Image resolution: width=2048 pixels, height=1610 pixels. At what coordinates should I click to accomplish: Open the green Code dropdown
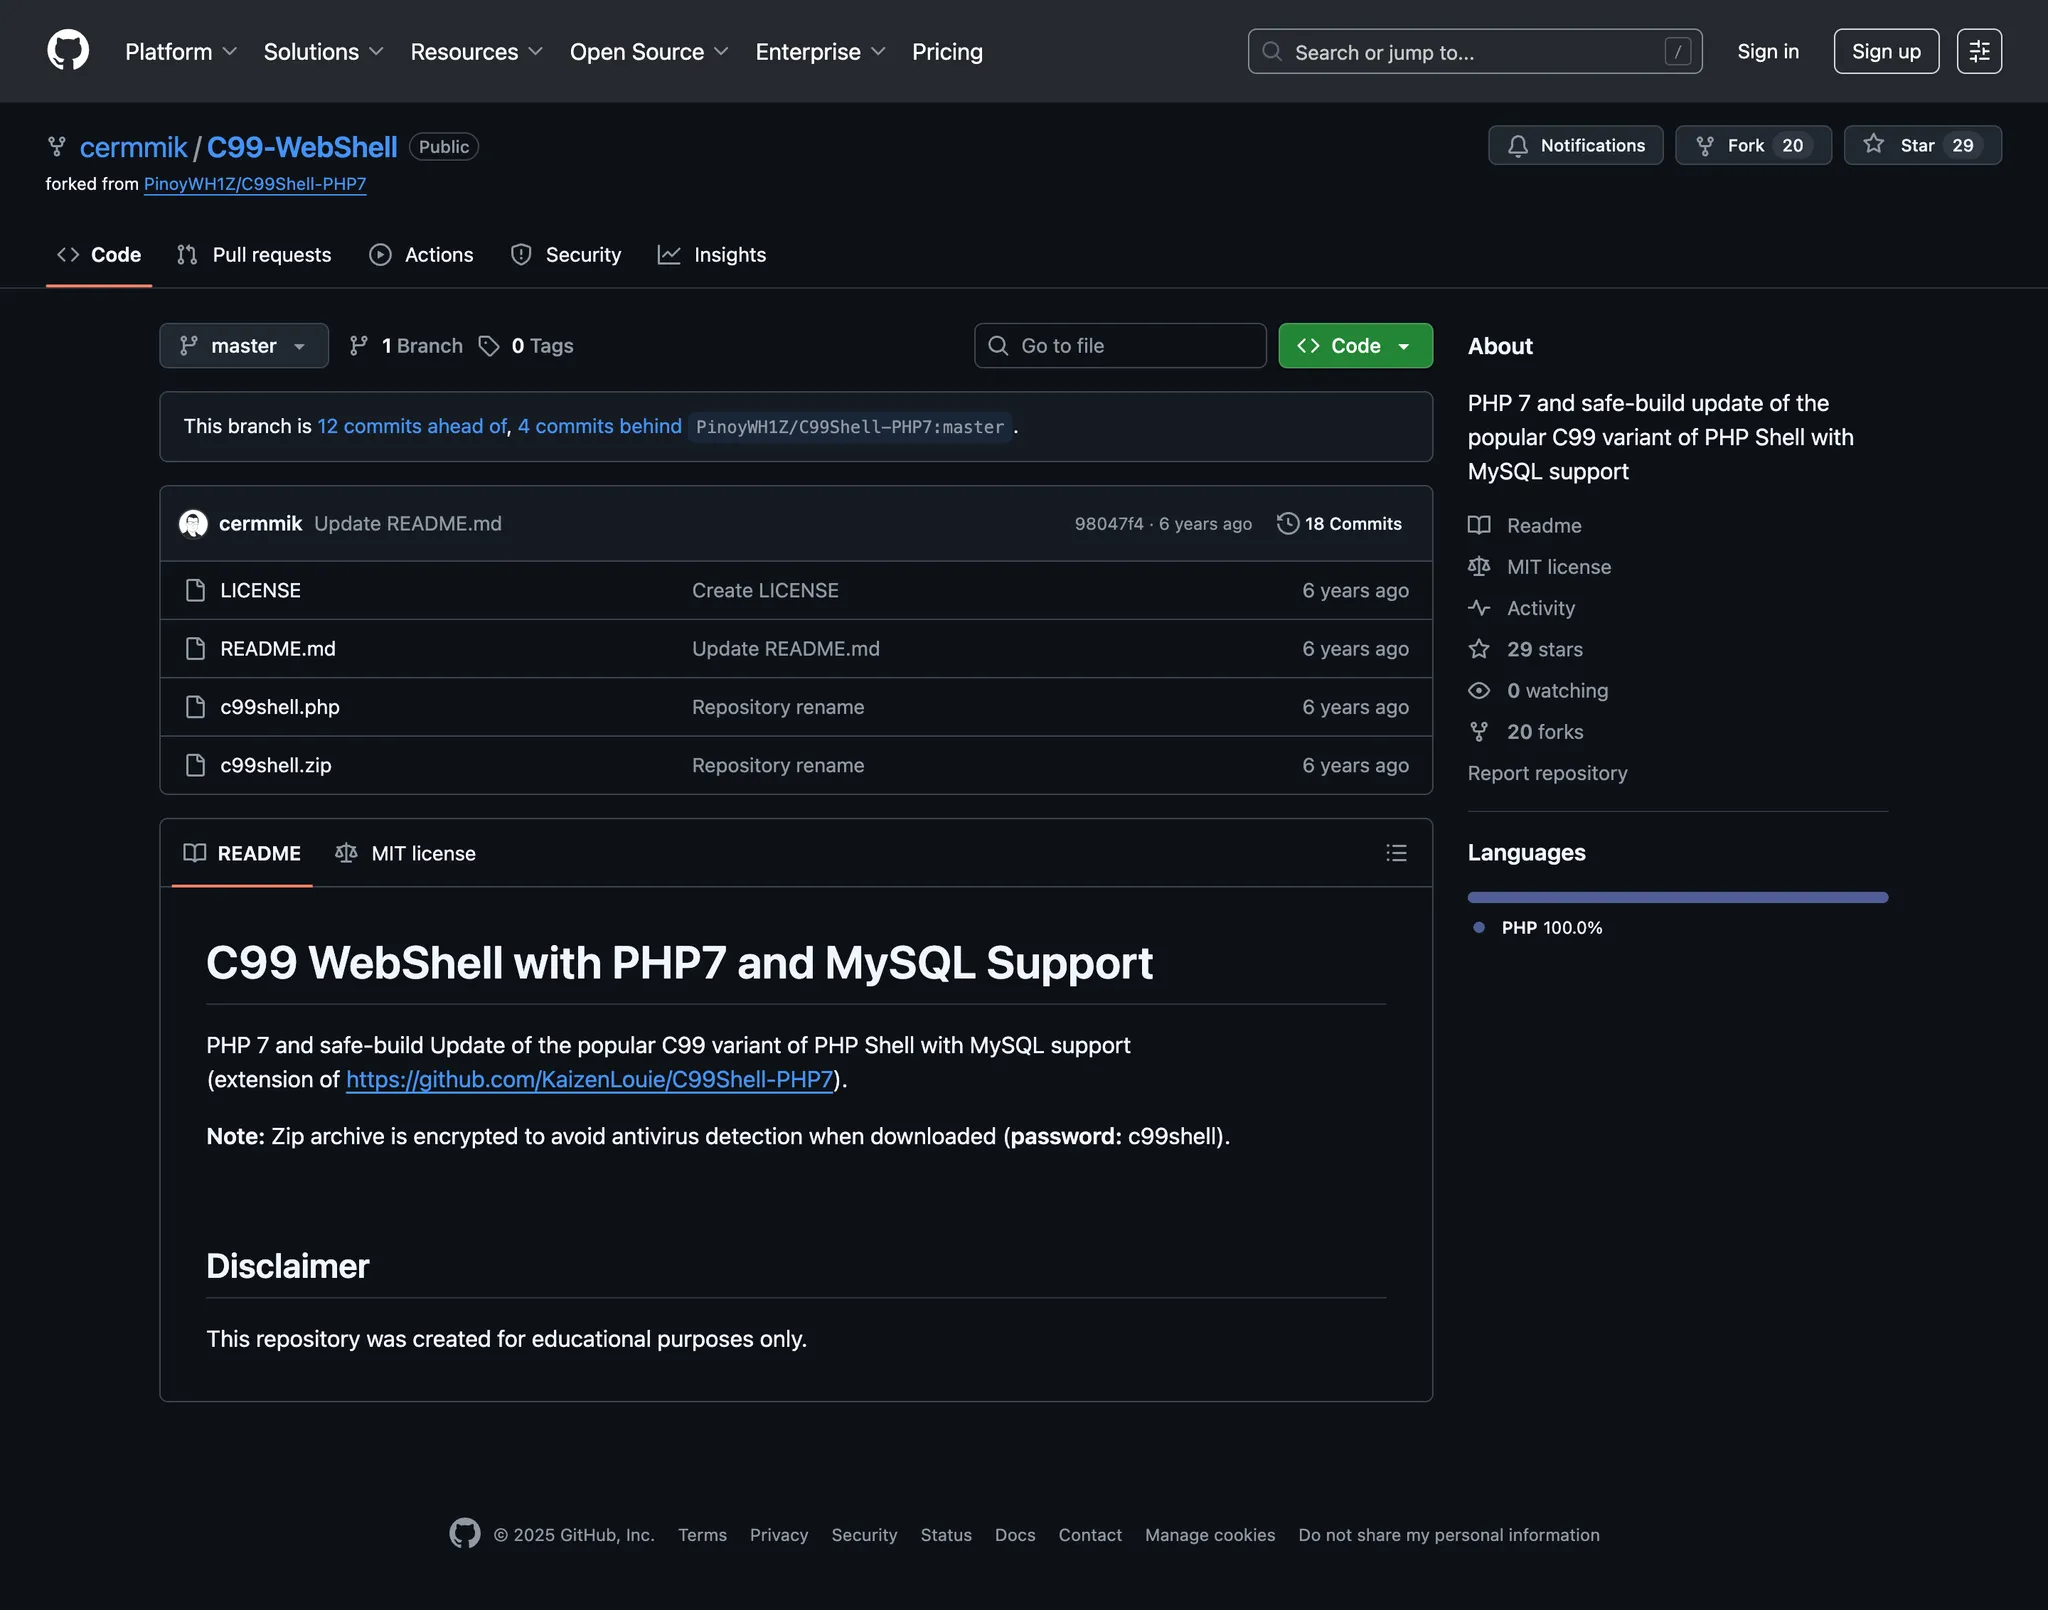(1354, 346)
